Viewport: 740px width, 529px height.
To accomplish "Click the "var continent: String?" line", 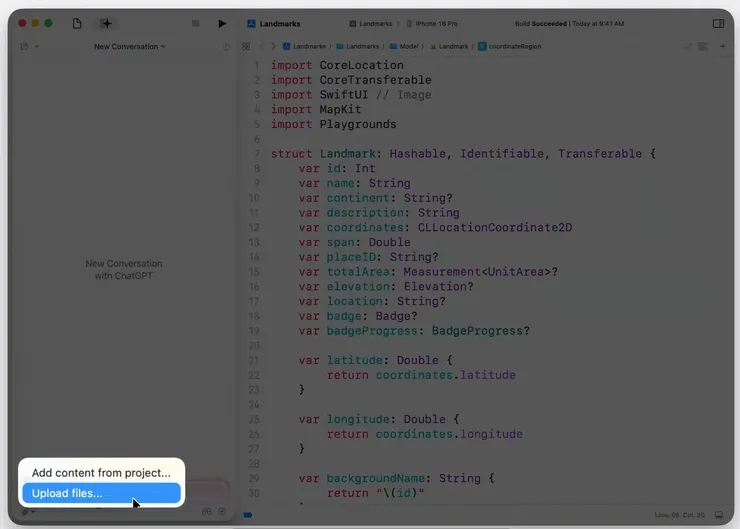I will tap(376, 198).
